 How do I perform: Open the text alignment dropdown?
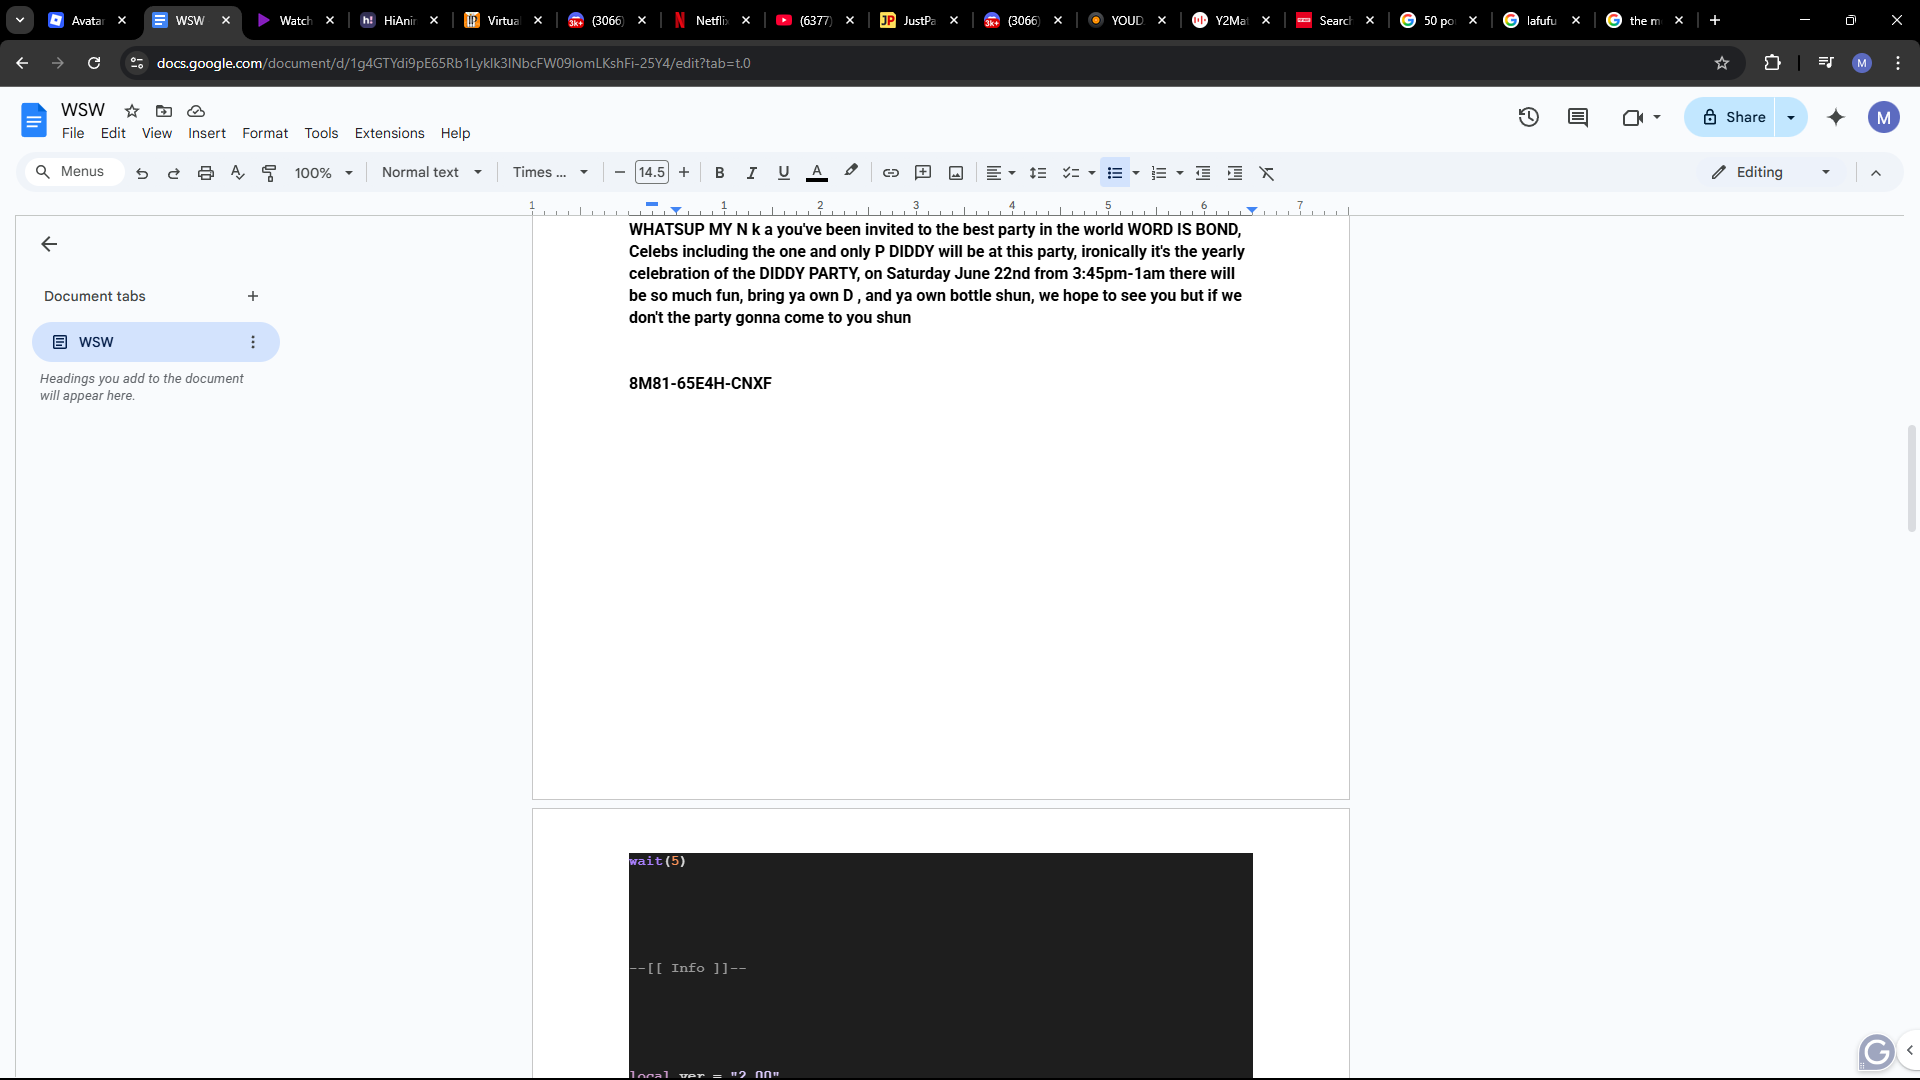point(1001,173)
